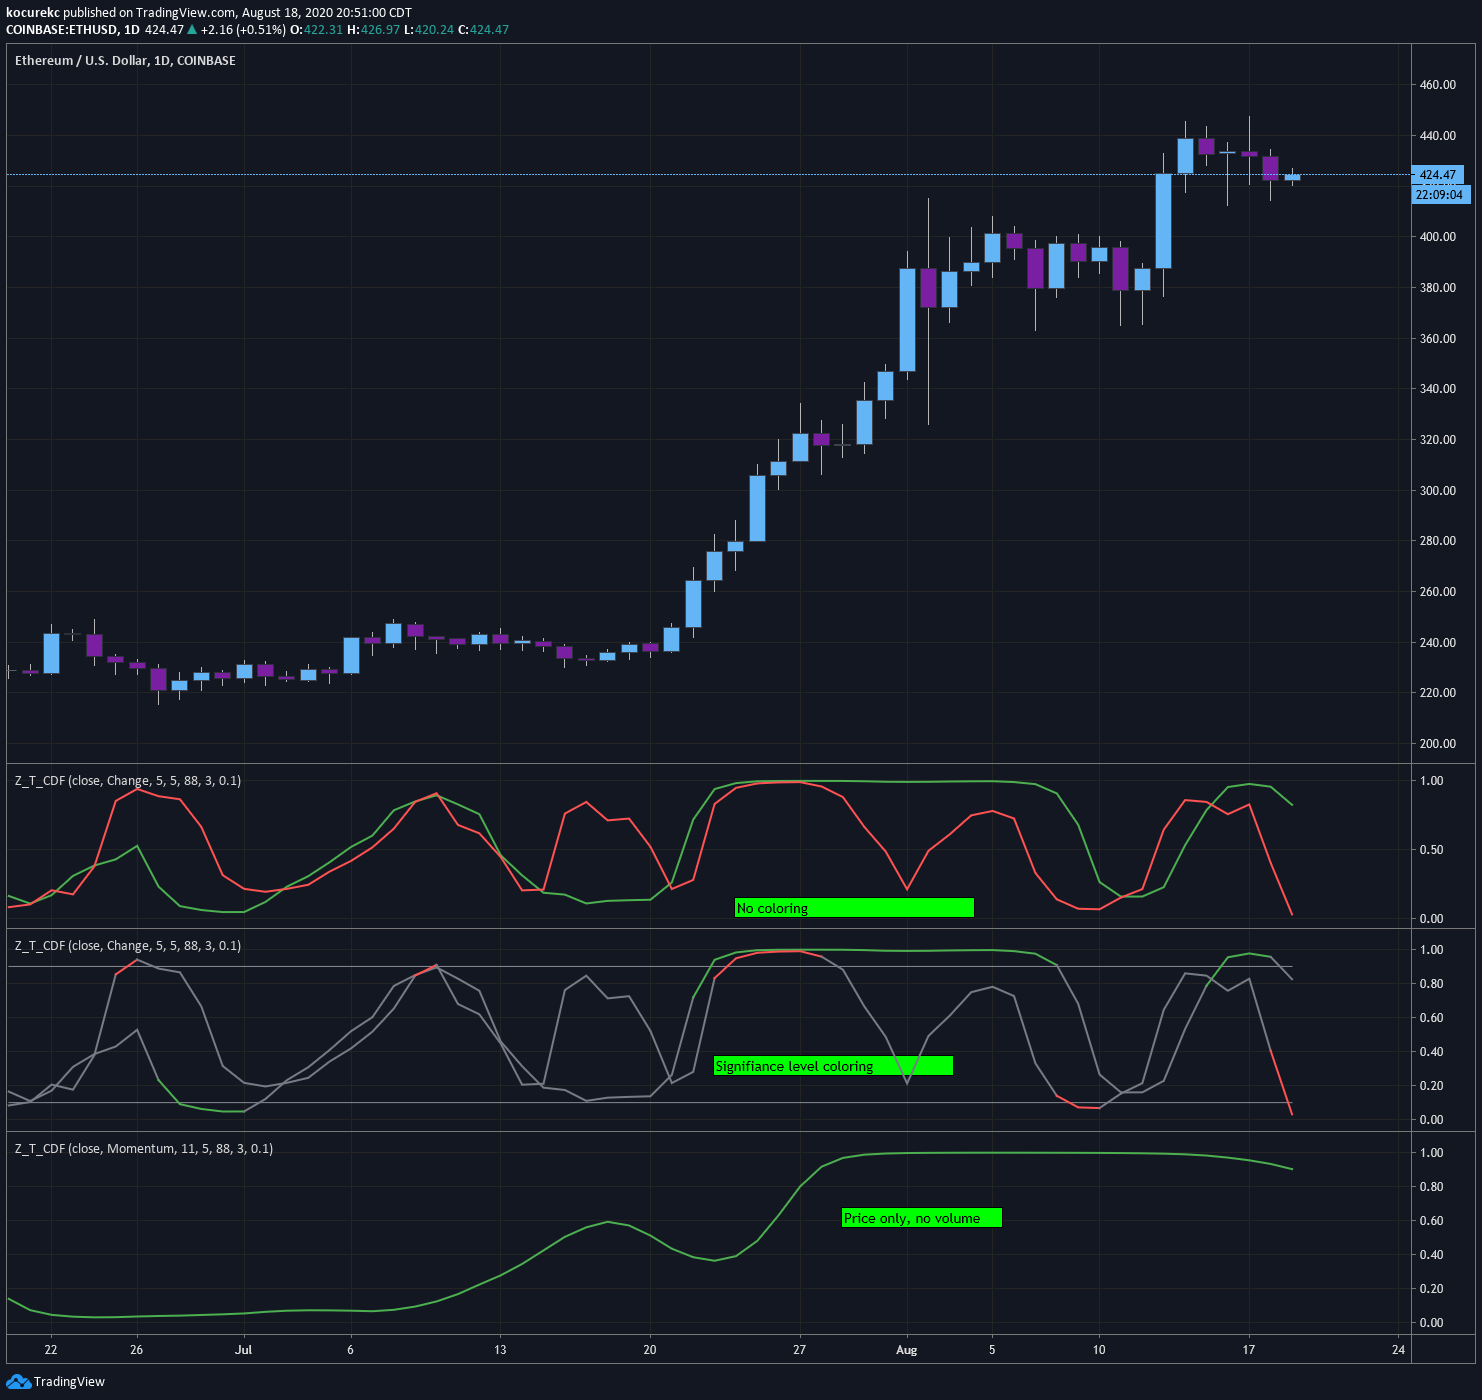Click the '6' date axis label
1482x1400 pixels.
[x=350, y=1350]
